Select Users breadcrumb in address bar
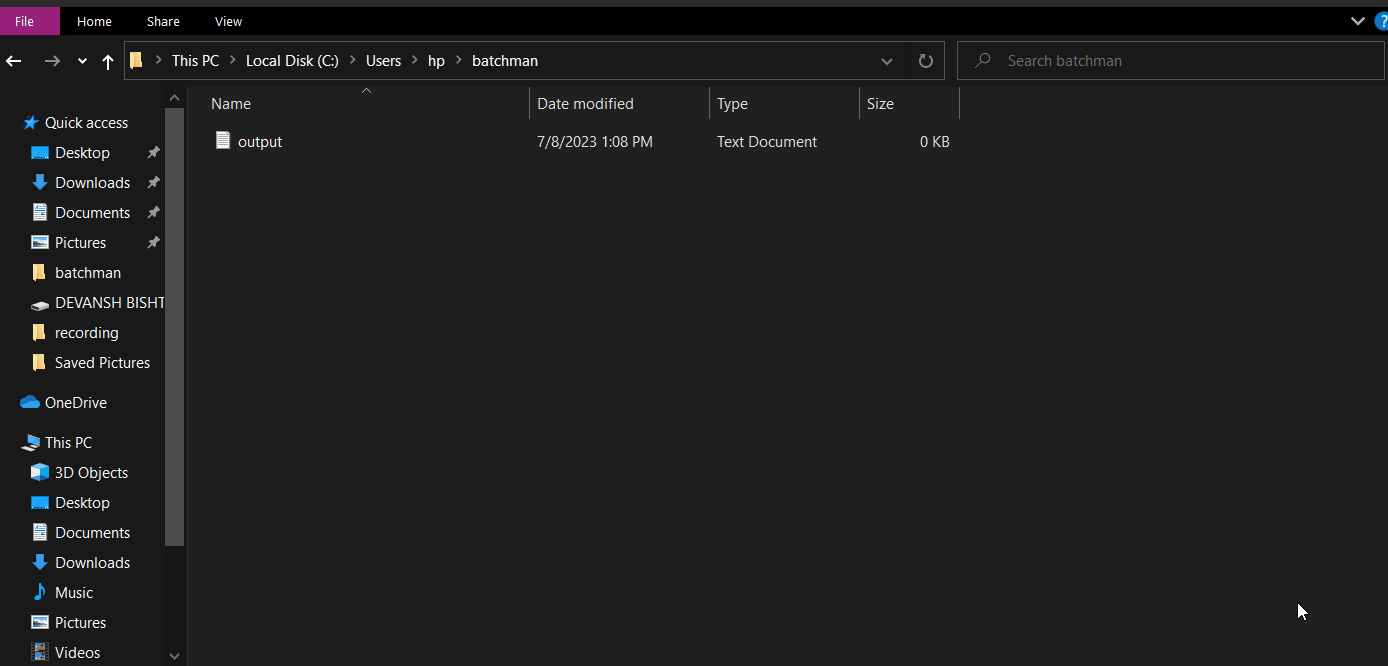Viewport: 1388px width, 666px height. 383,61
